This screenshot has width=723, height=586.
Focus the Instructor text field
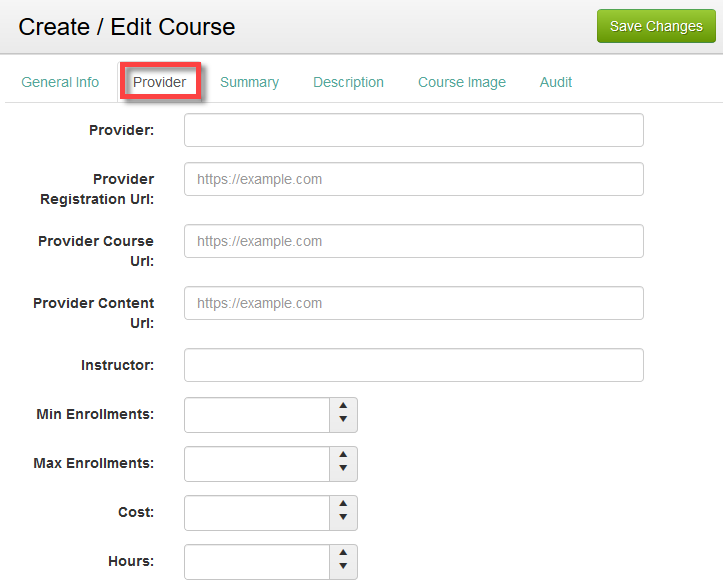[x=414, y=365]
